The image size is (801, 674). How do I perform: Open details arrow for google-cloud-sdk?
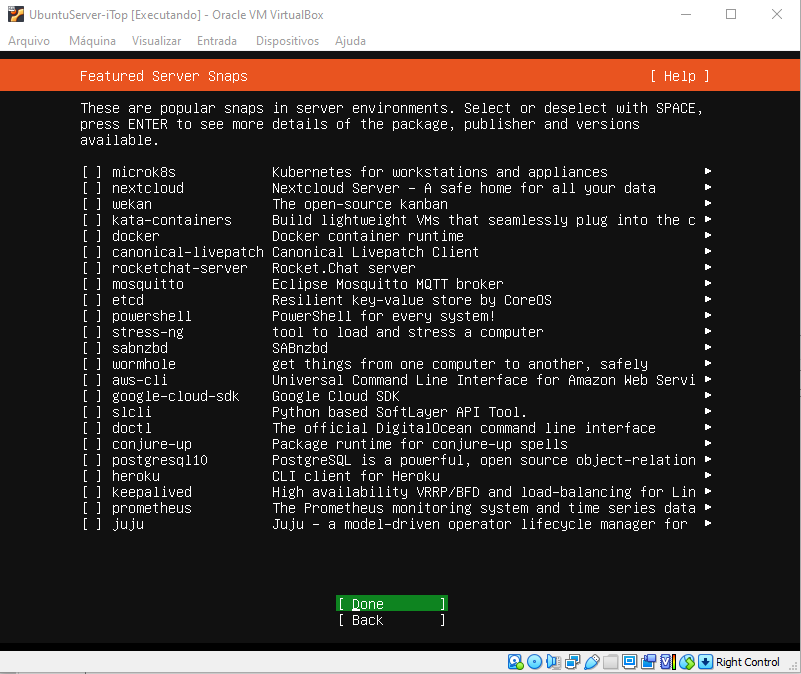point(708,396)
